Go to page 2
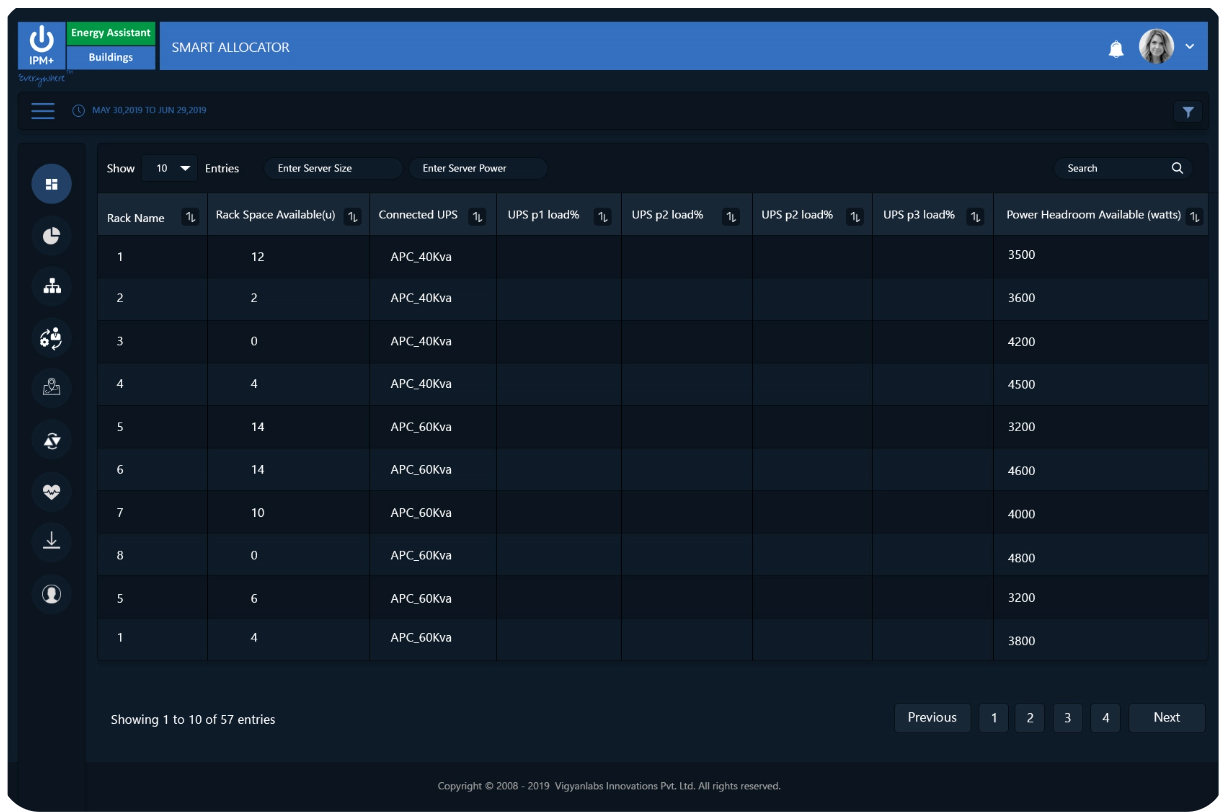The image size is (1227, 812). coord(1030,718)
